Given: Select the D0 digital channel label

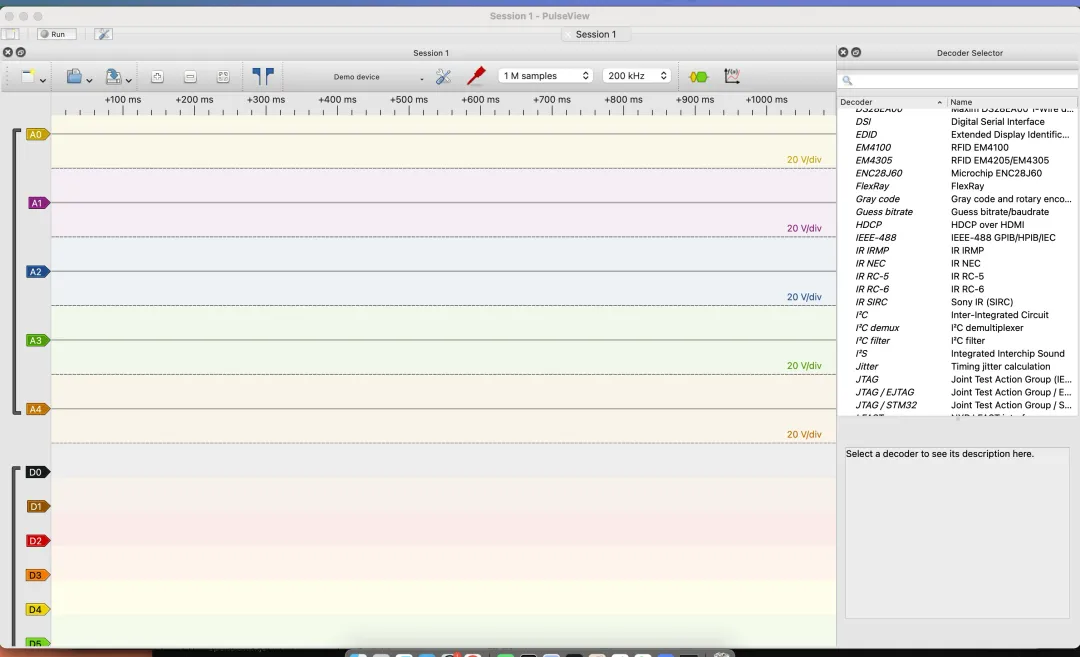Looking at the screenshot, I should [x=37, y=472].
